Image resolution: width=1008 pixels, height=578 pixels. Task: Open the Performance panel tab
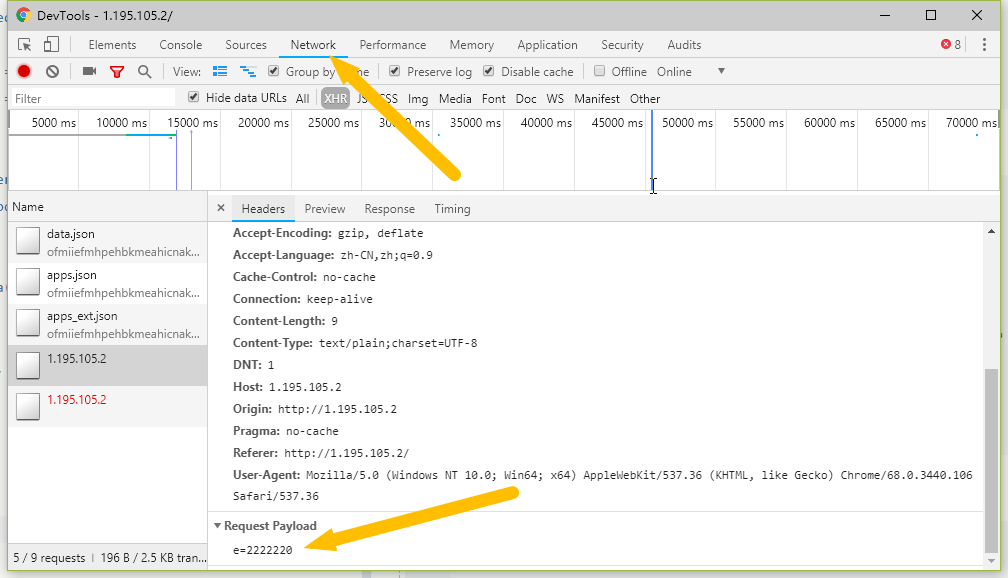[x=393, y=44]
